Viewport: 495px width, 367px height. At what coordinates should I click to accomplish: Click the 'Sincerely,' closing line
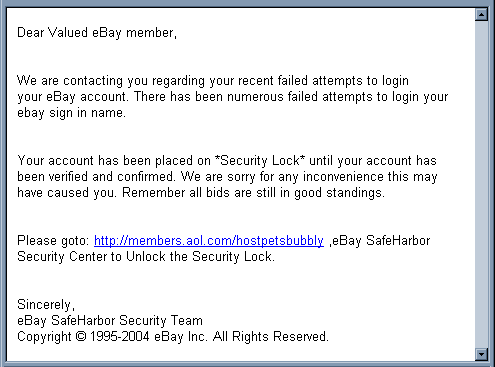pyautogui.click(x=46, y=305)
